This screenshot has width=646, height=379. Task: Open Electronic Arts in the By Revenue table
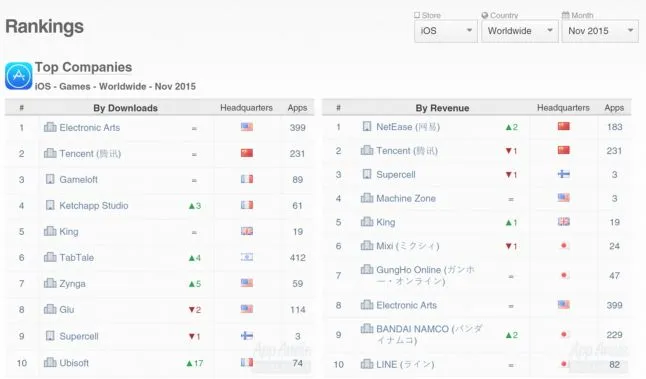(406, 305)
